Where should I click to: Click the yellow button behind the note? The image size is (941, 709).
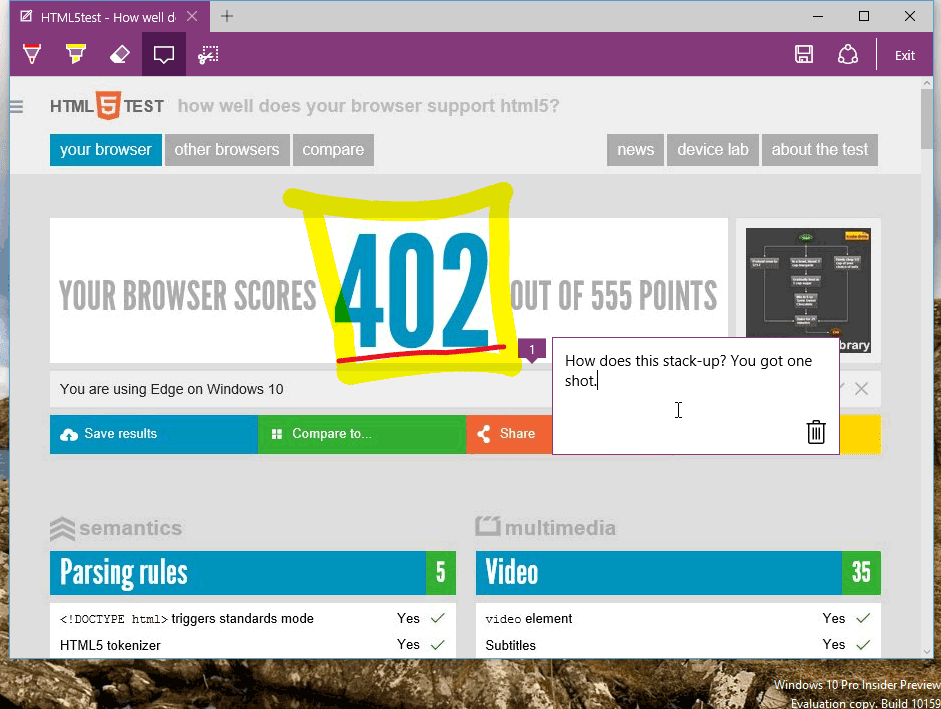860,434
